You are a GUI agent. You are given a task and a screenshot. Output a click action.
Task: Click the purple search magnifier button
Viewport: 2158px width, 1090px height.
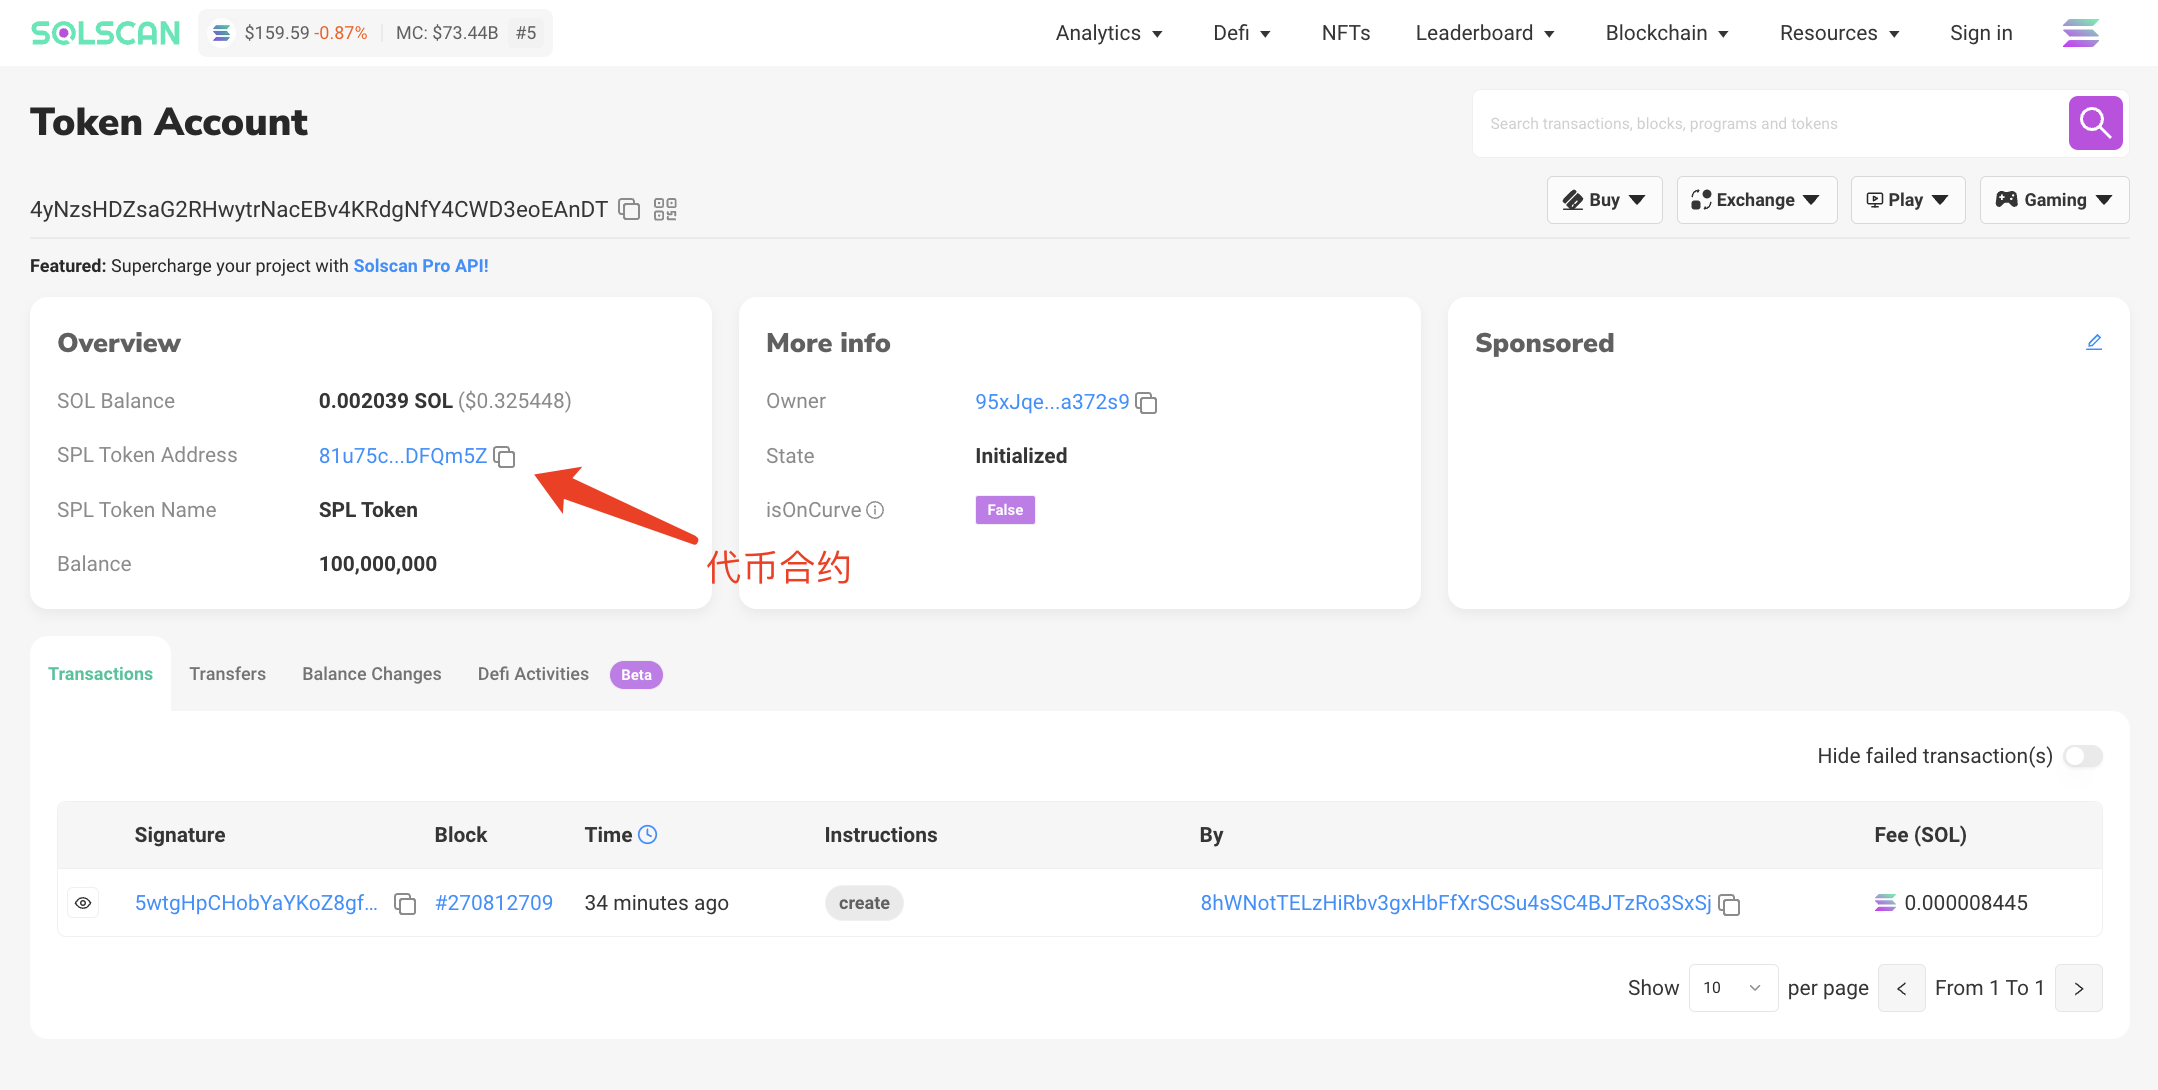tap(2095, 123)
